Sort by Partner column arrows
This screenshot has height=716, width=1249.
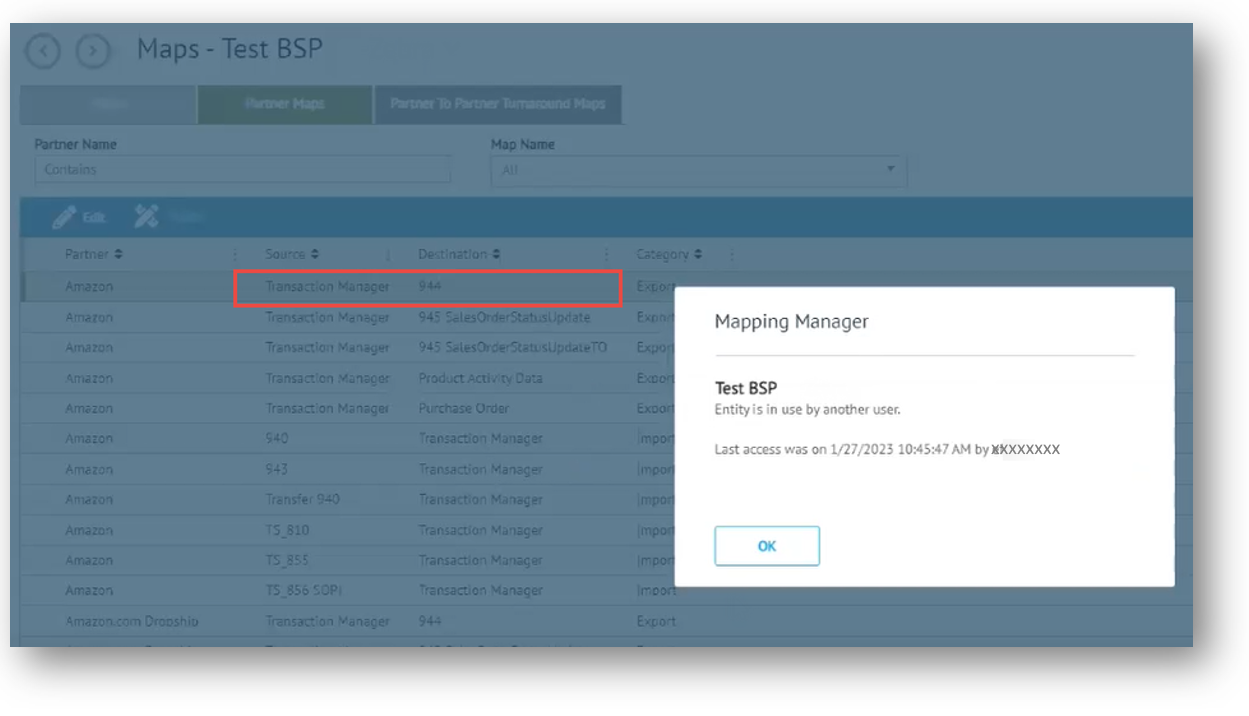119,255
